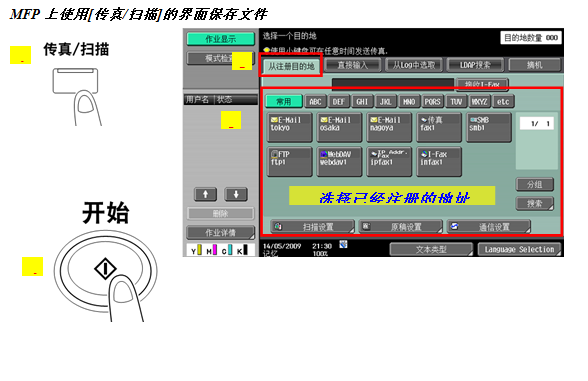
Task: Click the Language Selection button
Action: 519,249
